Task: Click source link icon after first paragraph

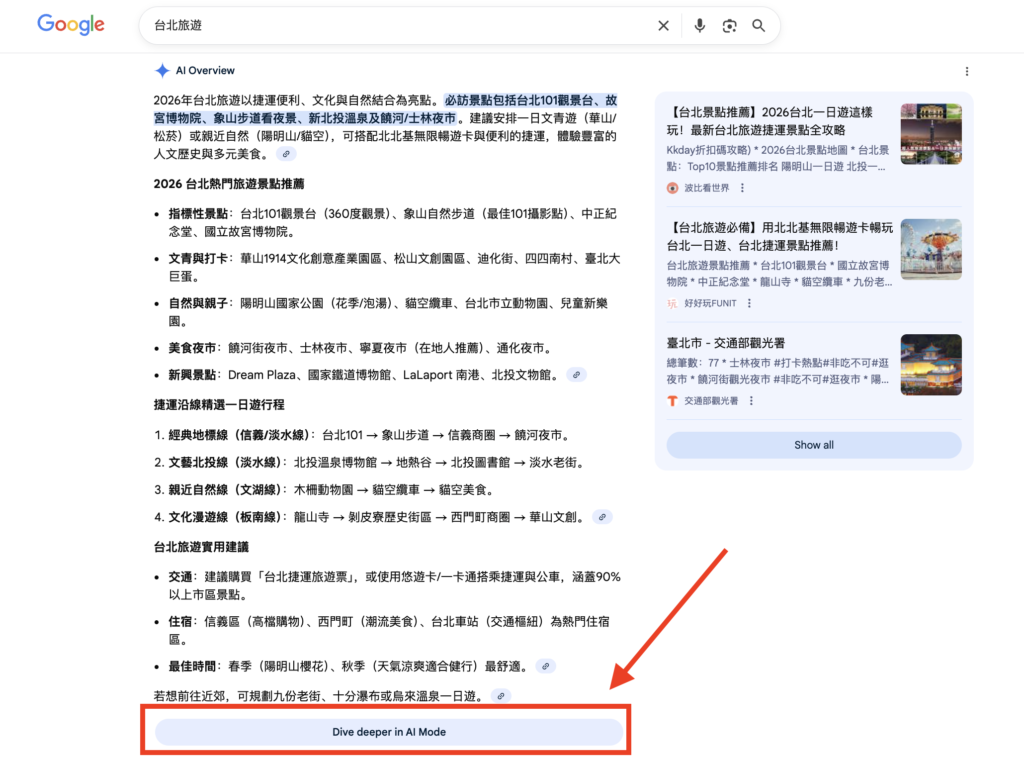Action: pyautogui.click(x=286, y=154)
